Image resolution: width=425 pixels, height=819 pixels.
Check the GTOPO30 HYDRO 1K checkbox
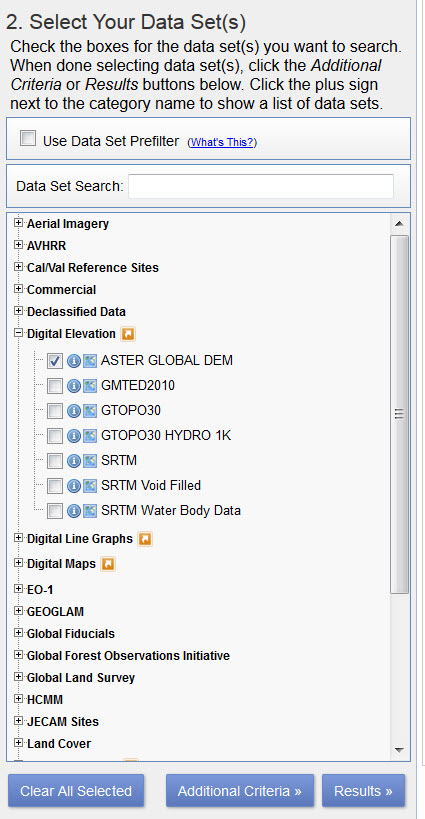click(x=55, y=436)
